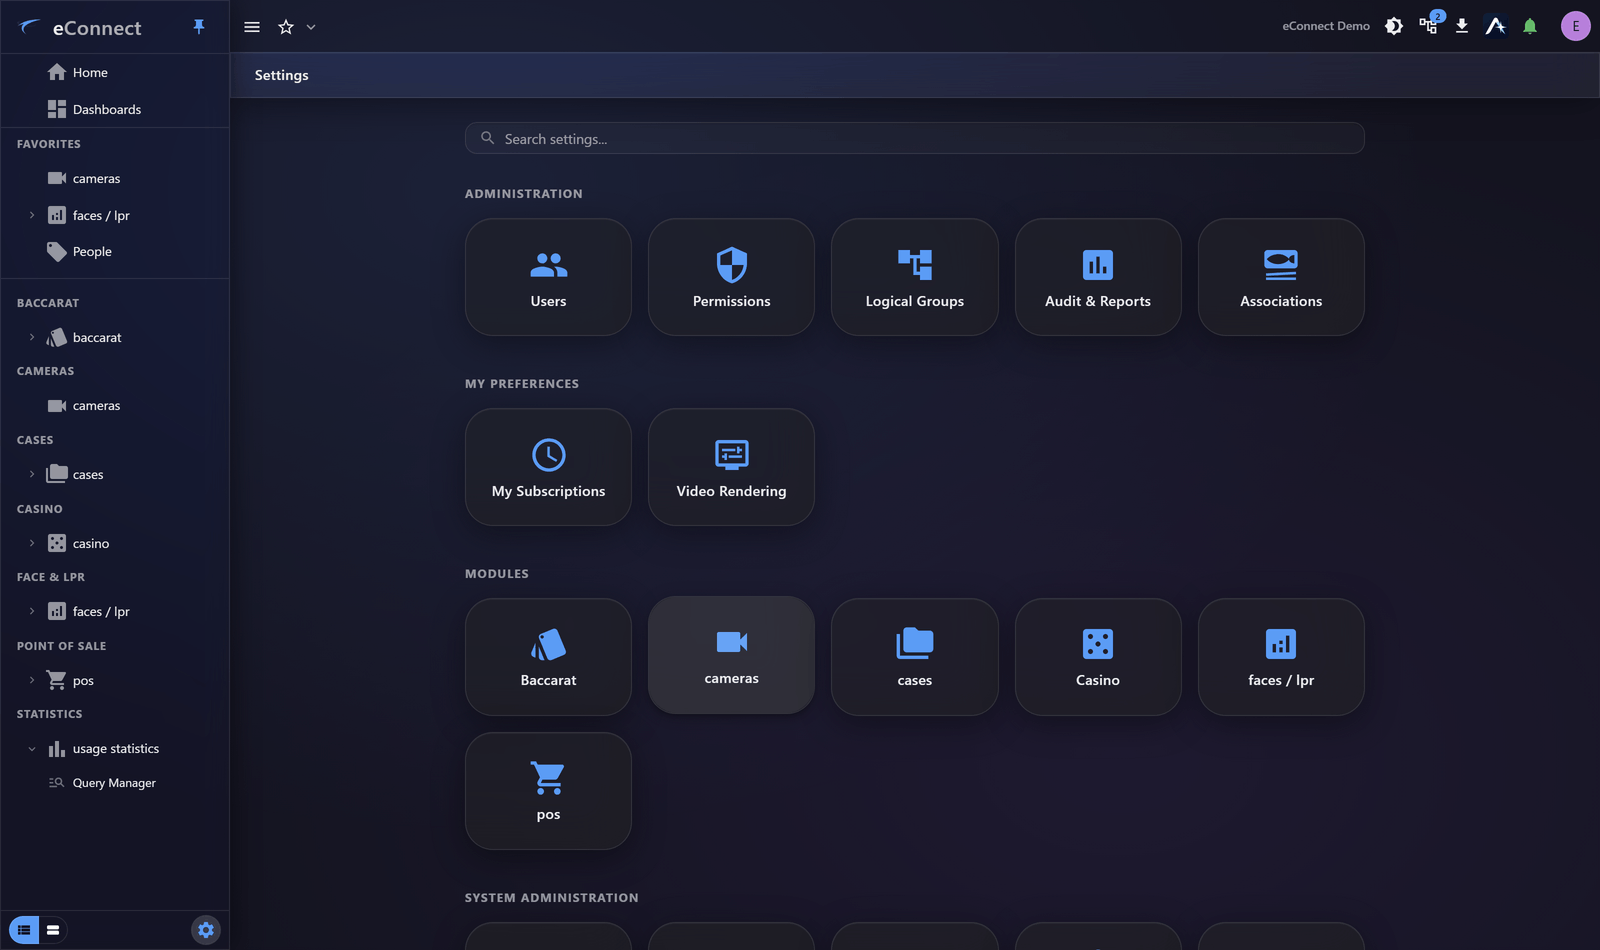Screen dimensions: 1600x950
Task: Click the stylized A logo icon in the header
Action: pyautogui.click(x=1496, y=26)
